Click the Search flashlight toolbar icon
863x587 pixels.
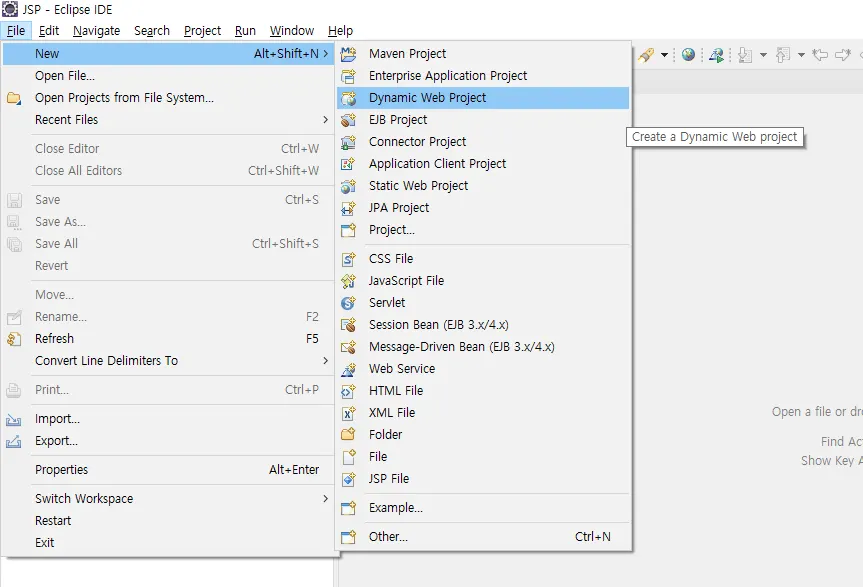coord(646,54)
